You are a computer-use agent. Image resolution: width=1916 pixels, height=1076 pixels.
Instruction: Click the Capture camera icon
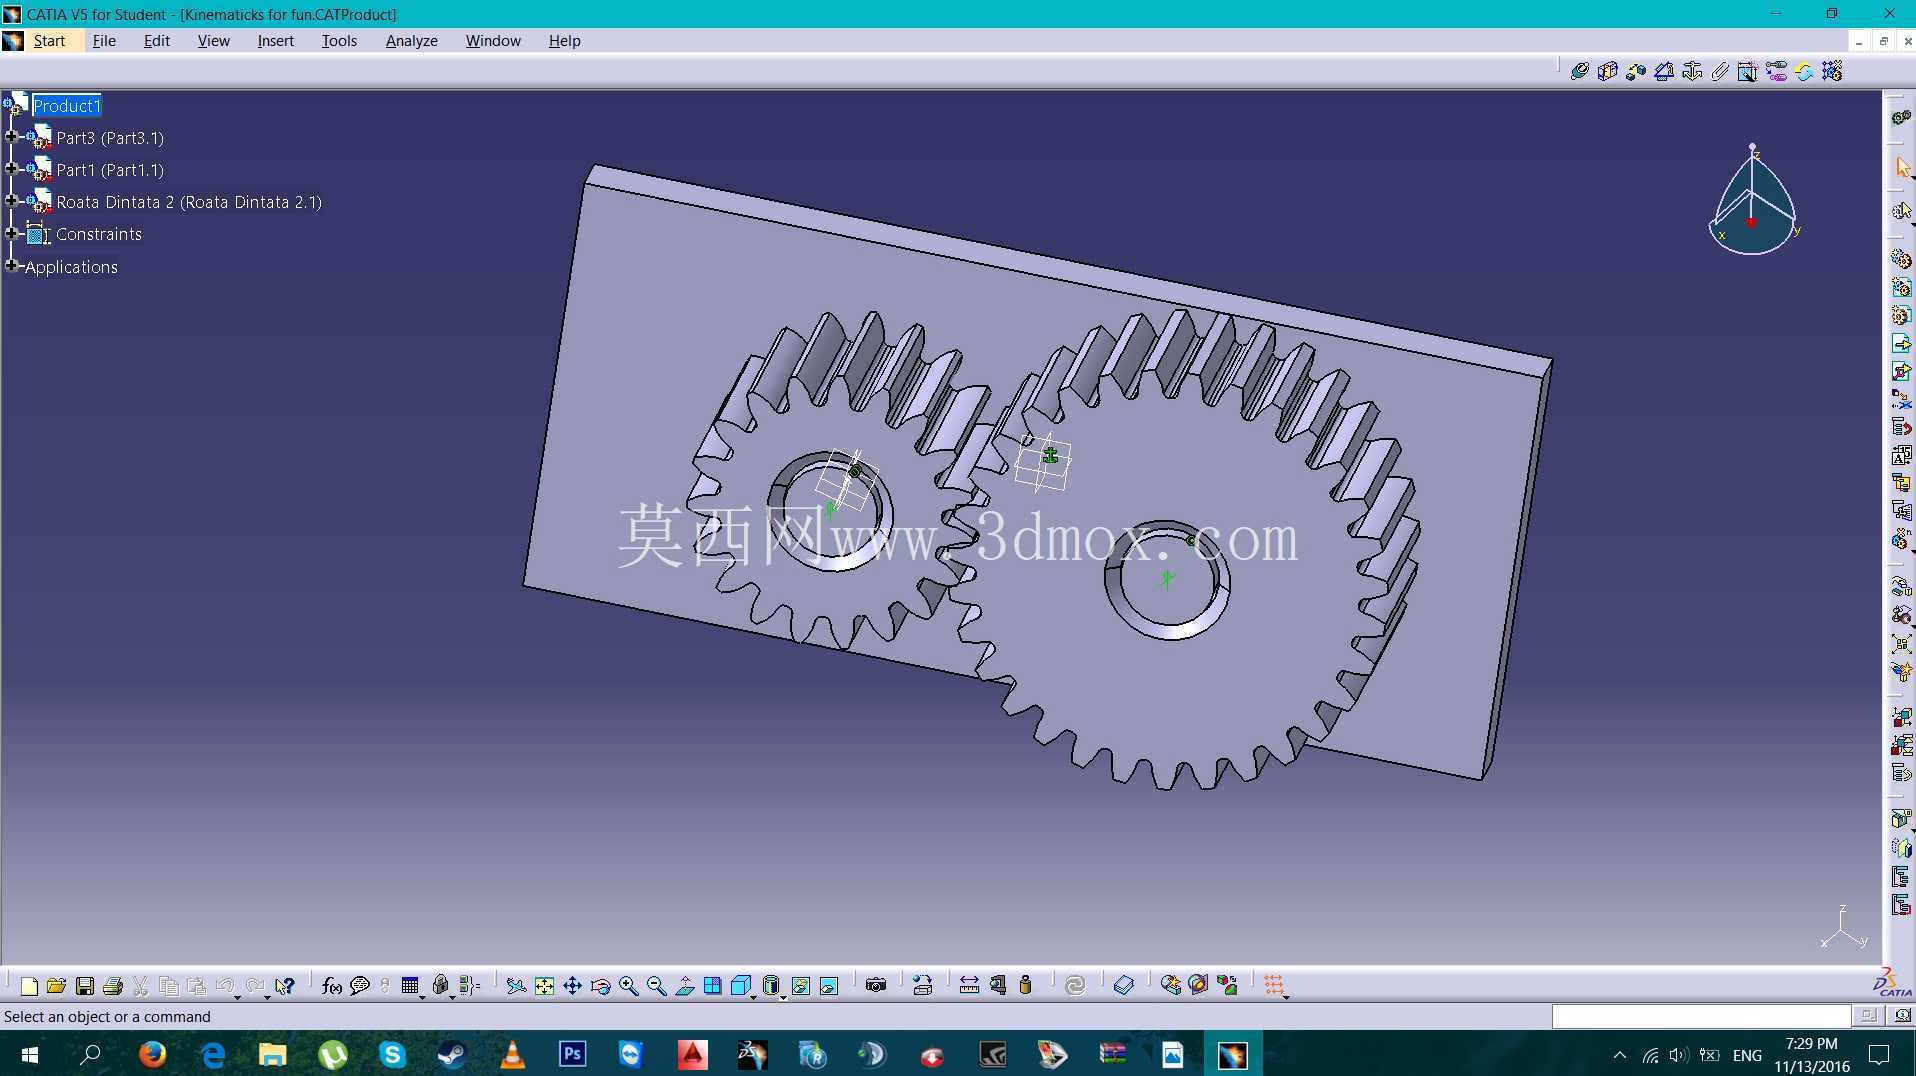[876, 986]
